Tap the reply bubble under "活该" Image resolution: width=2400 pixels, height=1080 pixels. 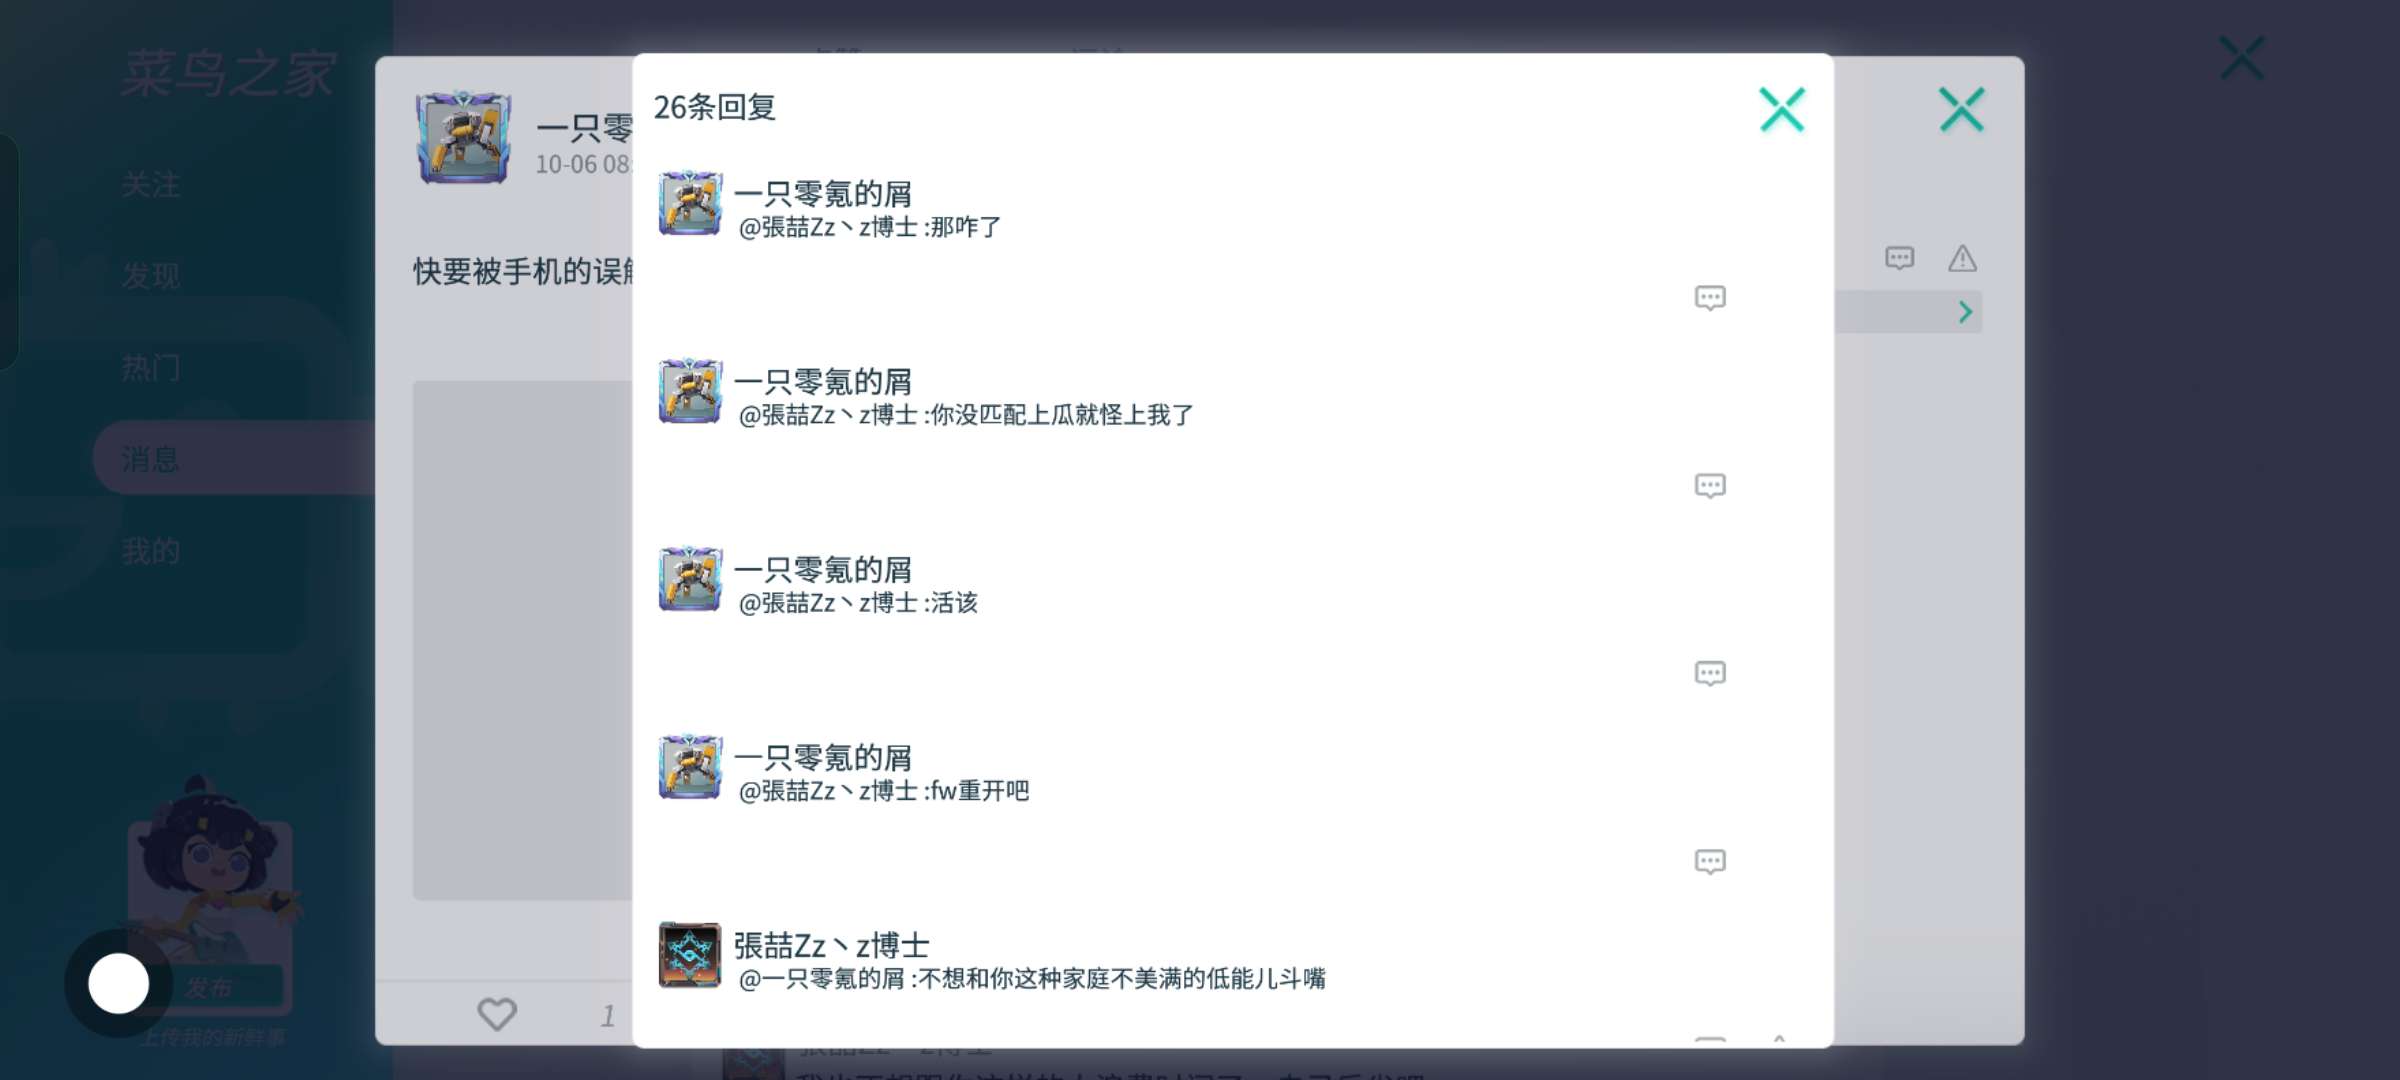pos(1710,674)
